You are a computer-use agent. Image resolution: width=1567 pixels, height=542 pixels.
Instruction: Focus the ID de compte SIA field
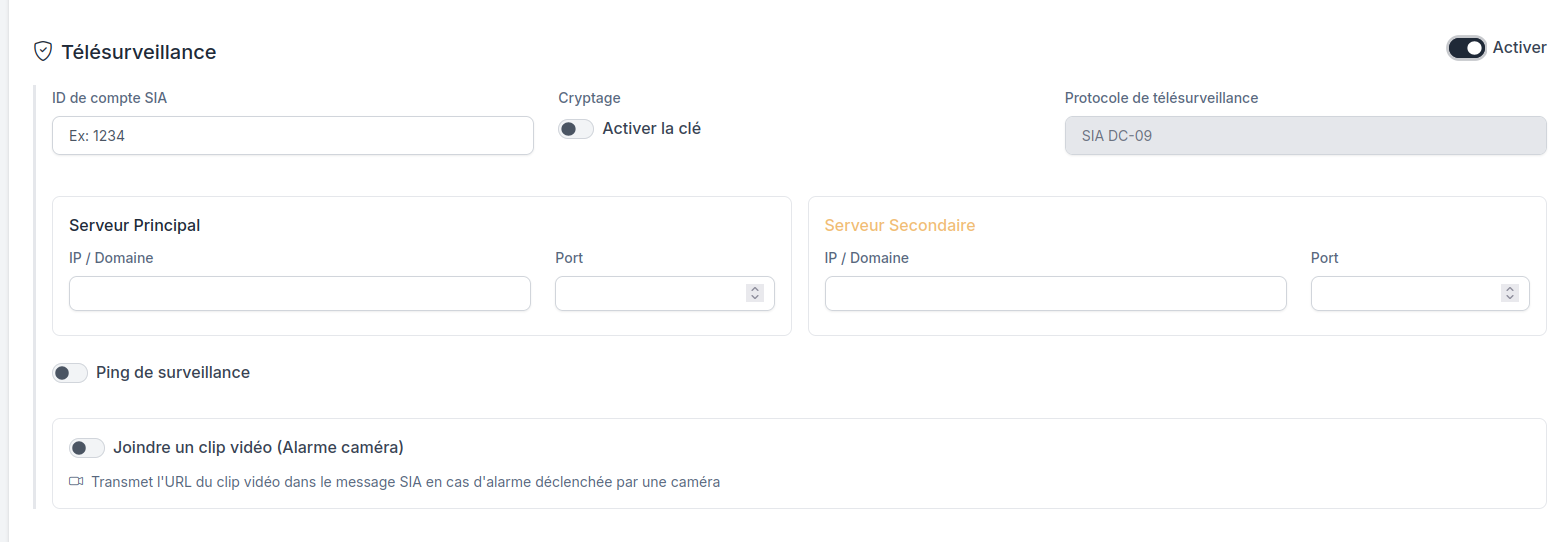coord(293,136)
